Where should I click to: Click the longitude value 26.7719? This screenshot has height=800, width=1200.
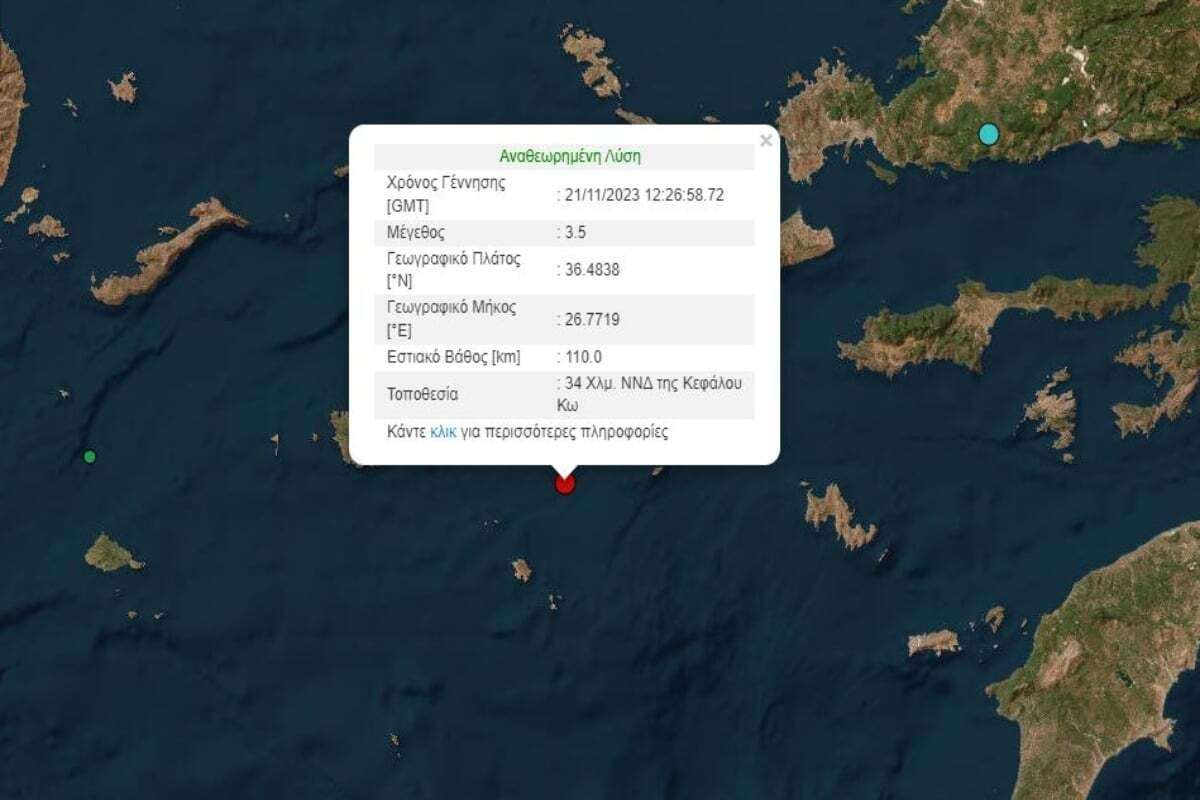click(592, 319)
